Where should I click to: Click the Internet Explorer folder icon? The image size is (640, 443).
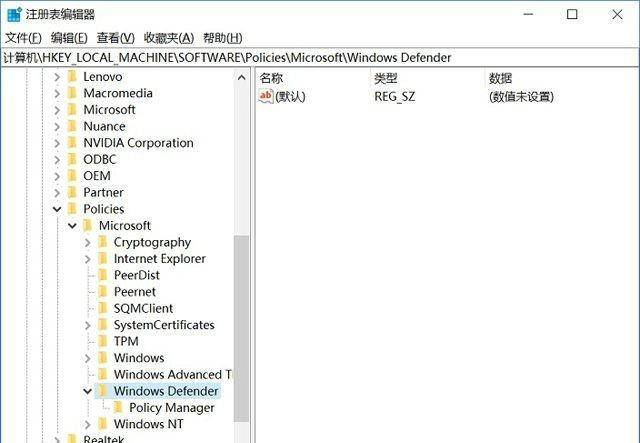point(103,258)
